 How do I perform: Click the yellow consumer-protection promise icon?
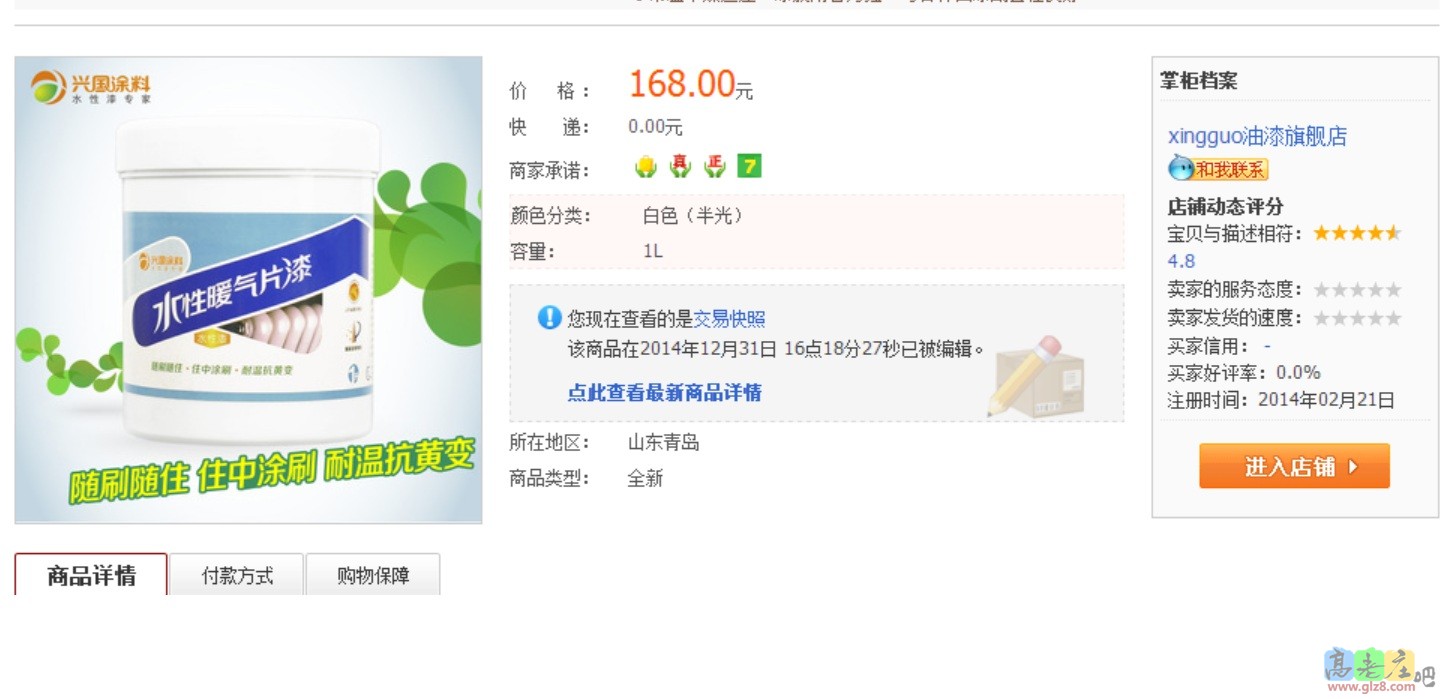(x=646, y=166)
